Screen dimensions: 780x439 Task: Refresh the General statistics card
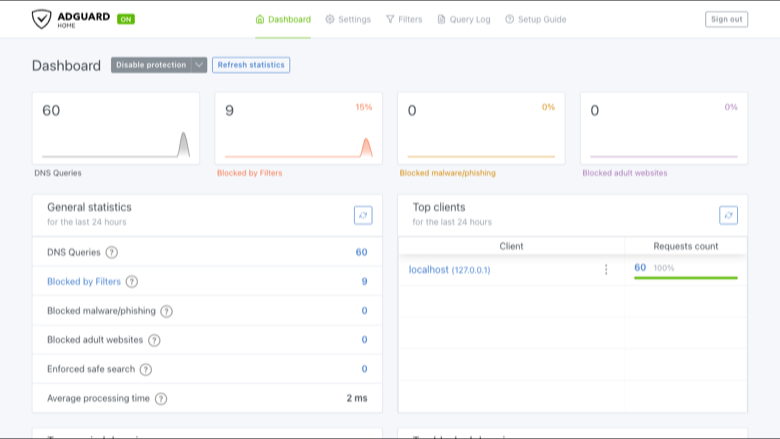(363, 215)
